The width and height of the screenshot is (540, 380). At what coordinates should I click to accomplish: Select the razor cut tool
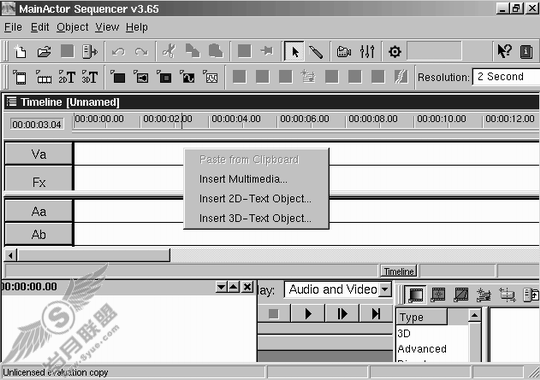point(316,52)
